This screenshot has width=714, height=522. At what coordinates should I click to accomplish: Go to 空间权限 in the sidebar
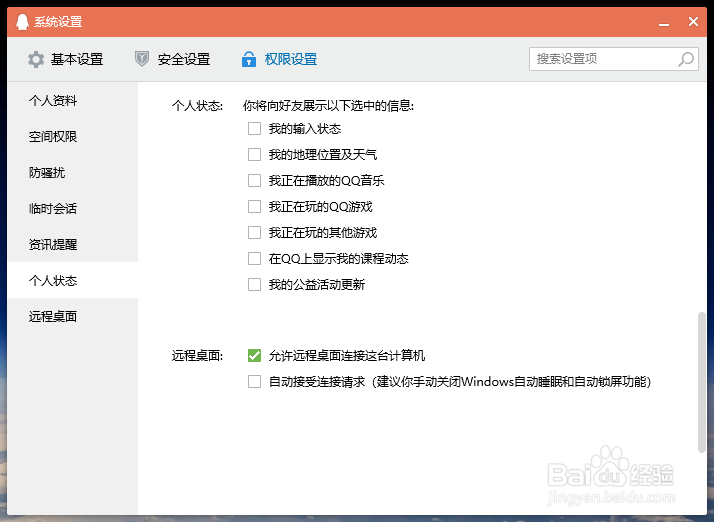[x=72, y=136]
